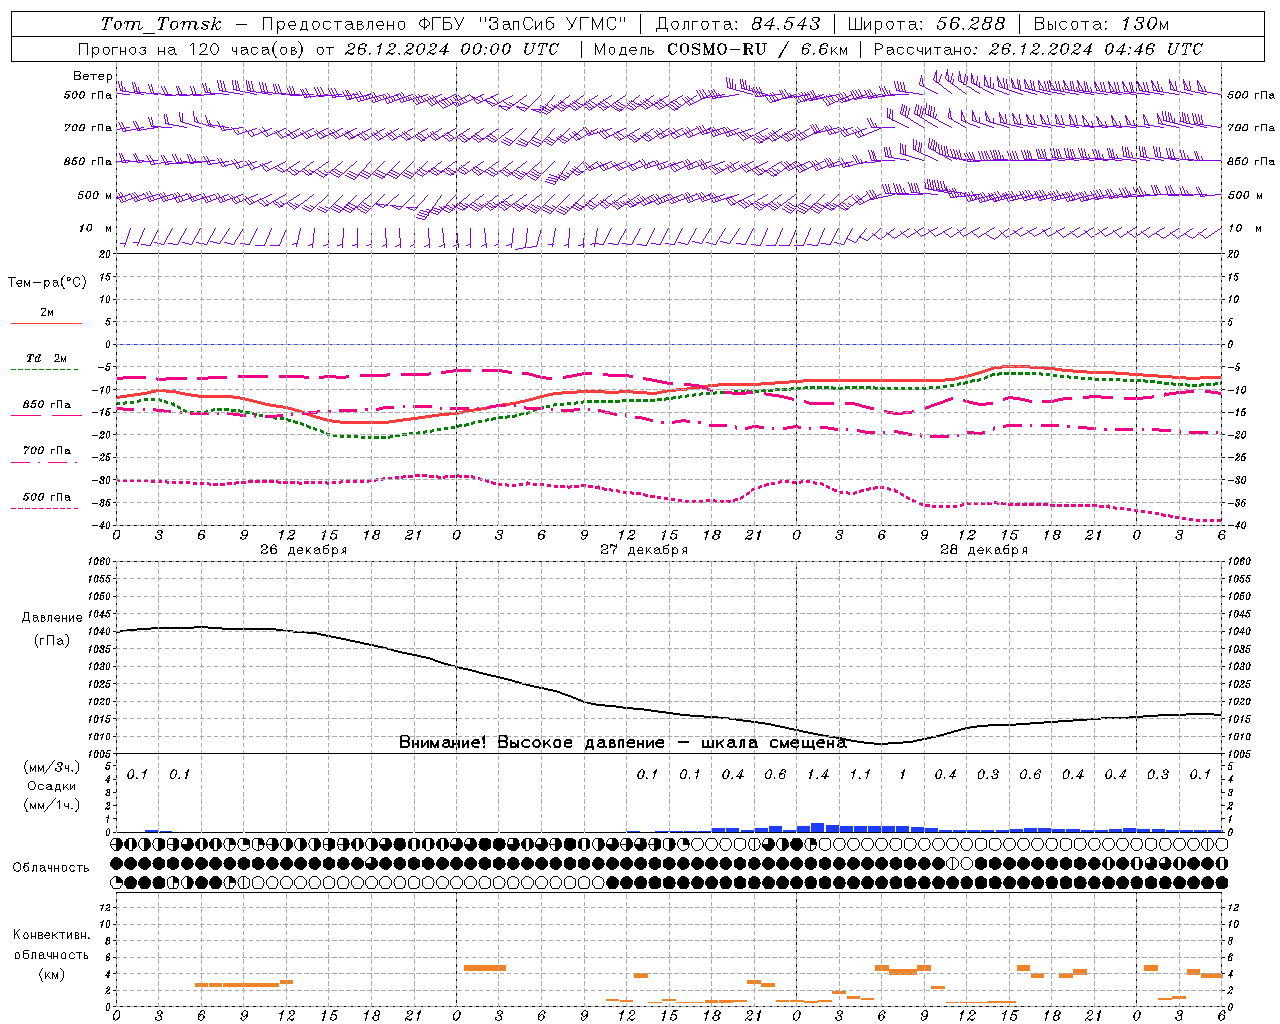Click the Модель COSMO-RU / 6.6км text
1280x1024 pixels.
click(x=720, y=49)
